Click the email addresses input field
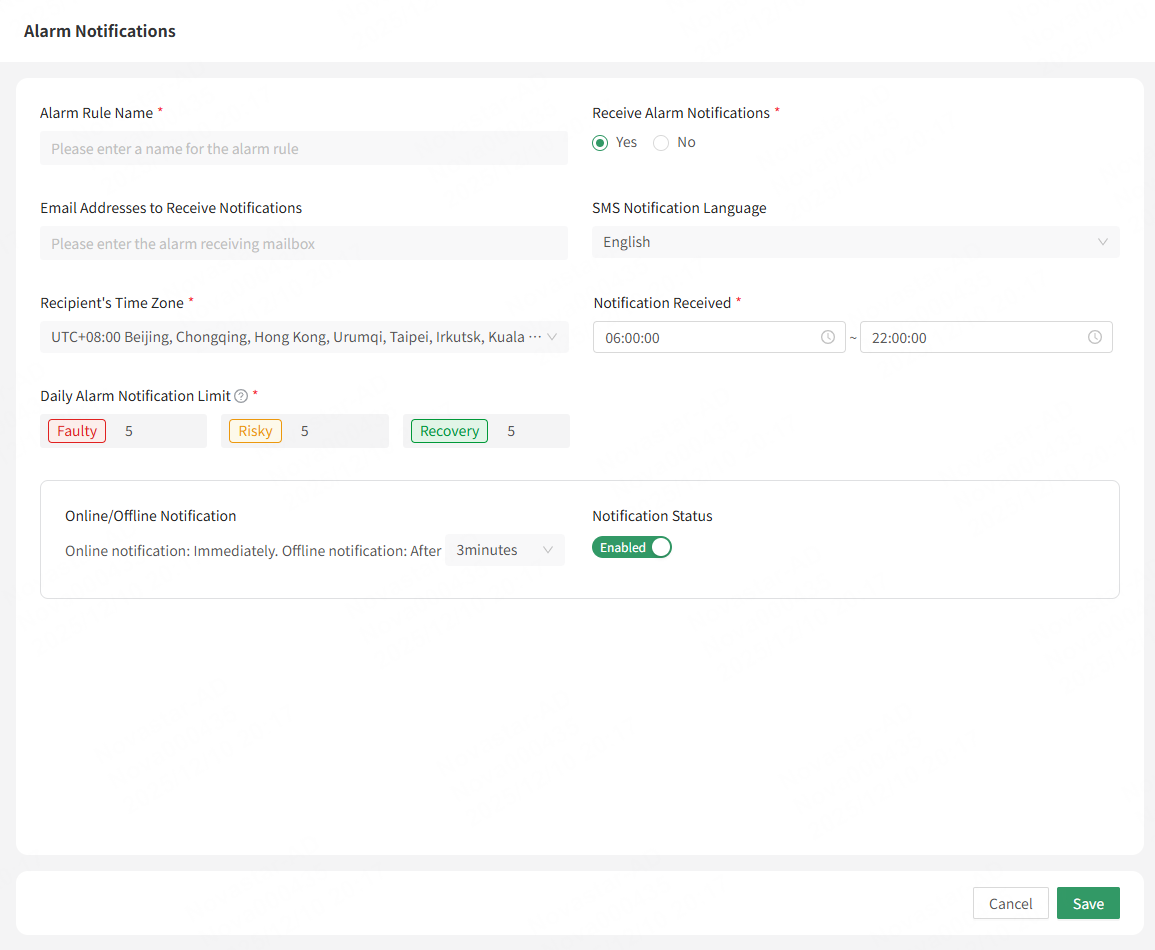 tap(304, 244)
